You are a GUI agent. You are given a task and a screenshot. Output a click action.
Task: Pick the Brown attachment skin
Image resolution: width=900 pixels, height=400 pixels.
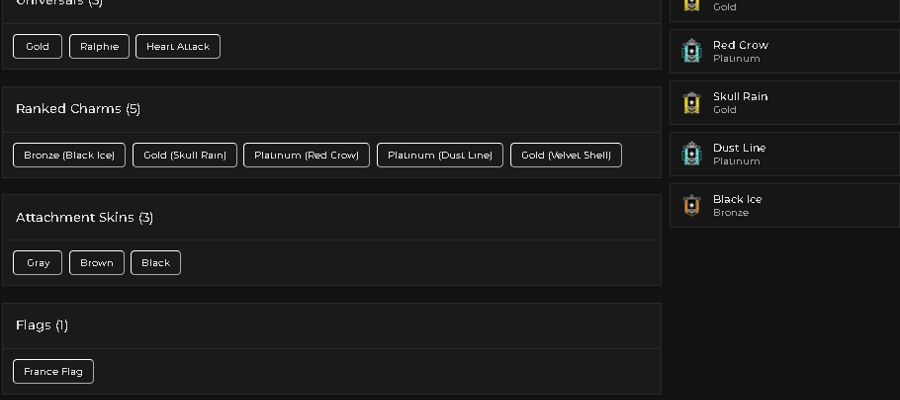click(96, 263)
